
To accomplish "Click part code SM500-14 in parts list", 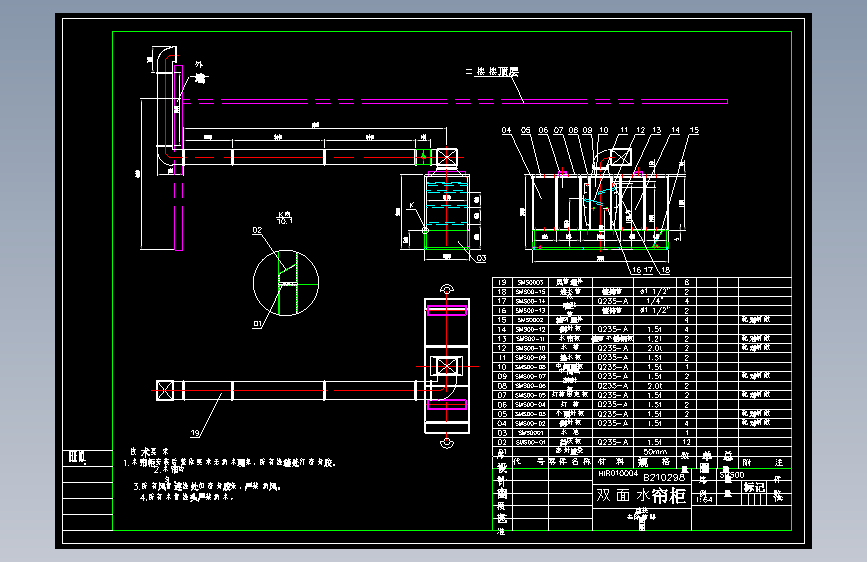I will (x=530, y=301).
